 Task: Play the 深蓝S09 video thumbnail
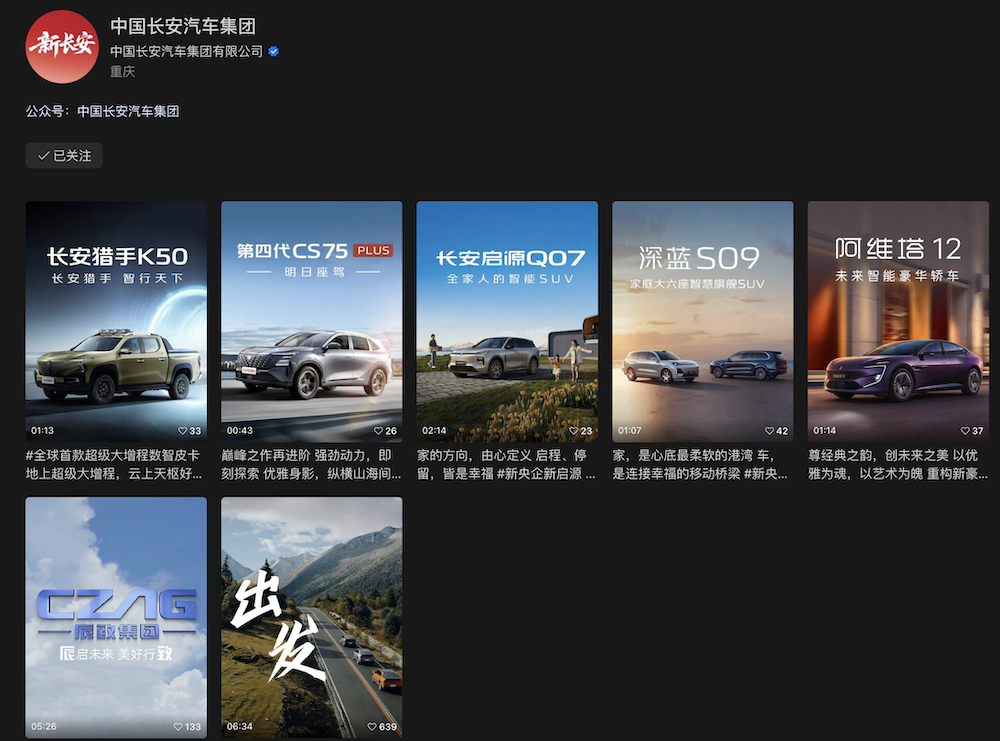point(702,320)
